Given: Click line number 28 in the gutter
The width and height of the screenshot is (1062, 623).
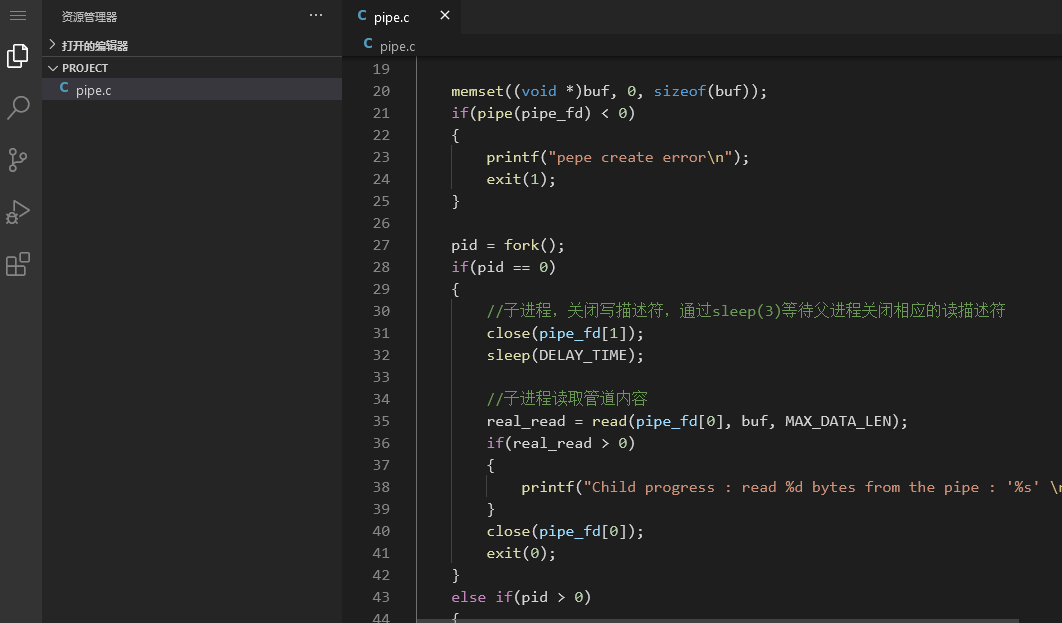Looking at the screenshot, I should click(x=380, y=267).
